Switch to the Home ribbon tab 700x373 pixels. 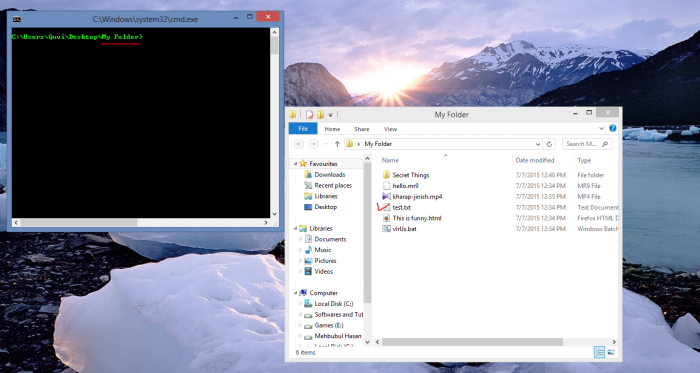332,129
